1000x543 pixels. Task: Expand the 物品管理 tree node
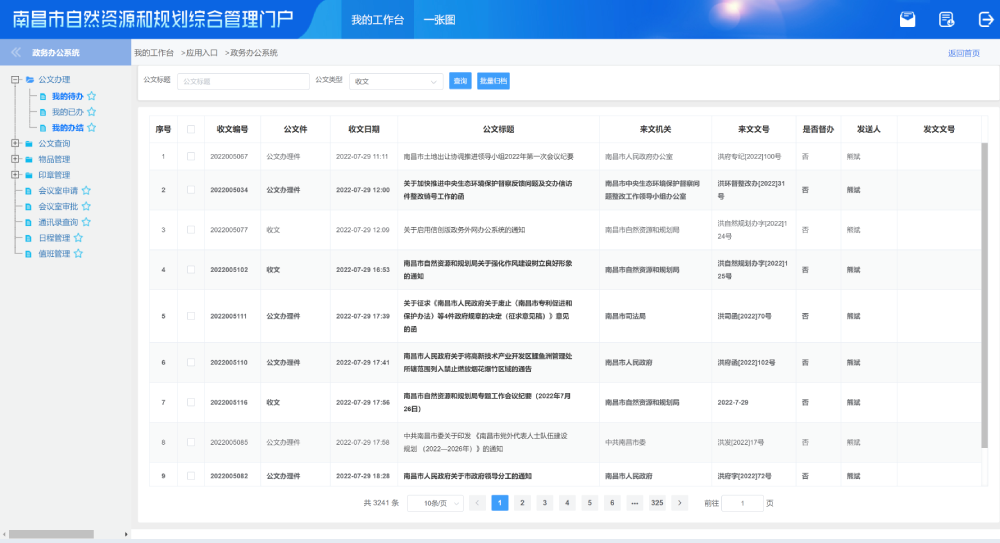point(15,160)
